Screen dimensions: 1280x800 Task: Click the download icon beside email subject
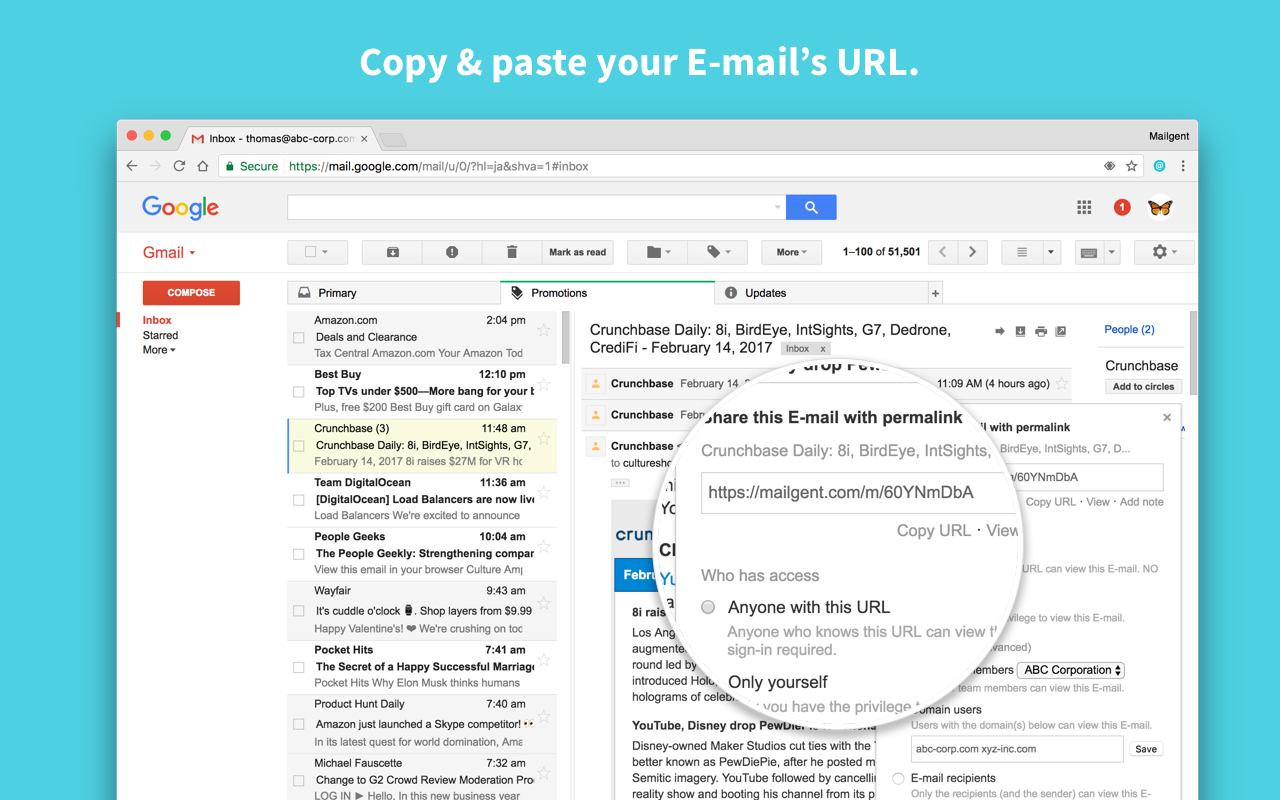pos(1020,331)
